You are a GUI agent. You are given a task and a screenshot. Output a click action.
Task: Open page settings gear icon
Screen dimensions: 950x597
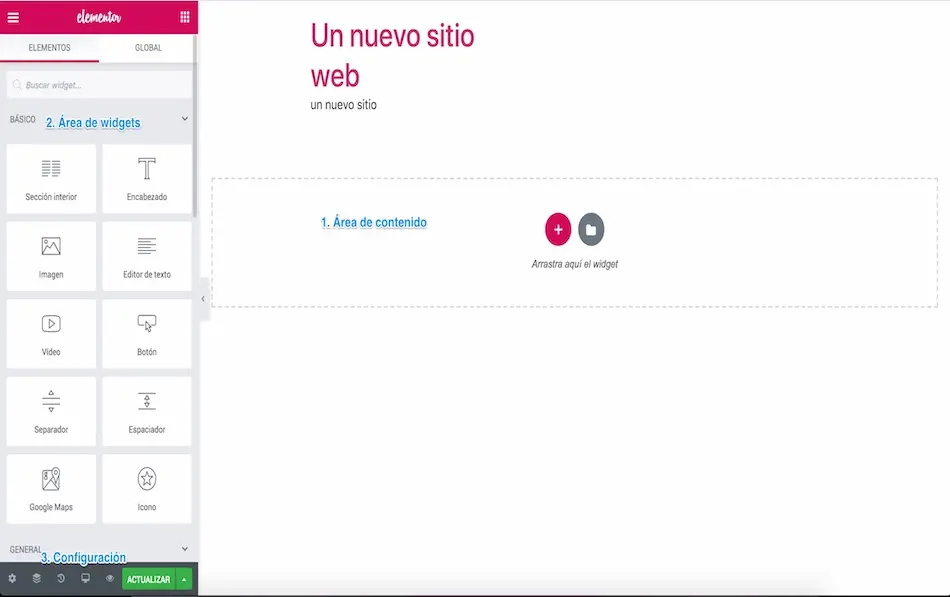(12, 579)
